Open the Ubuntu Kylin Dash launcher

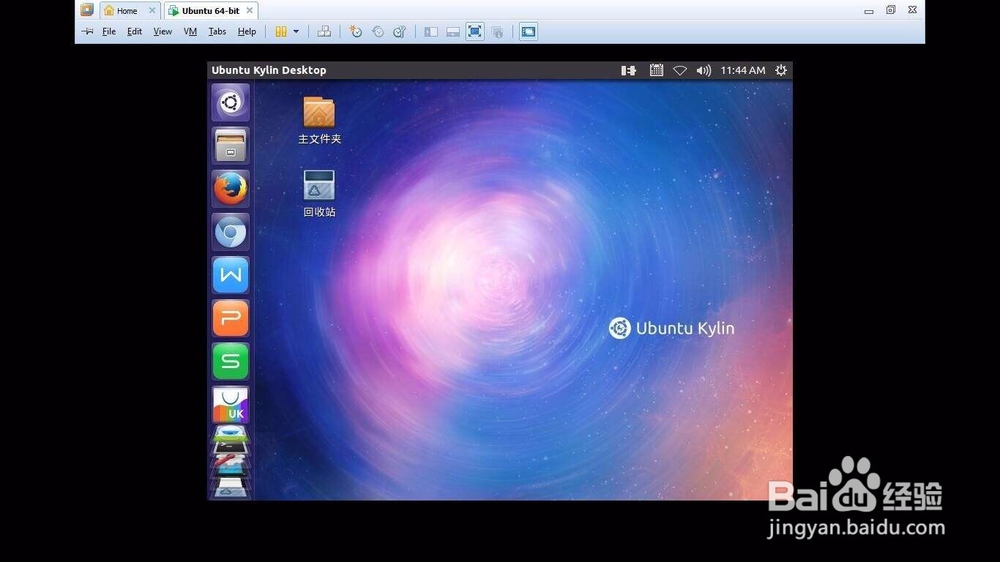tap(230, 102)
